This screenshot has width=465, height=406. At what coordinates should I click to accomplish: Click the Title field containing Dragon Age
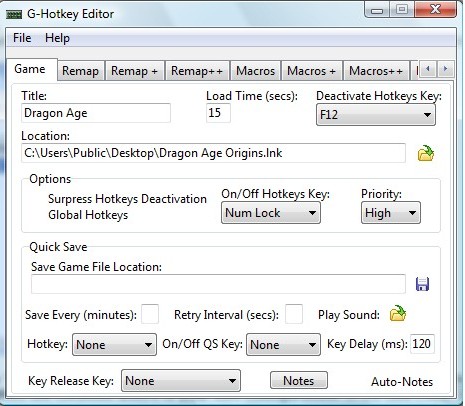[96, 113]
